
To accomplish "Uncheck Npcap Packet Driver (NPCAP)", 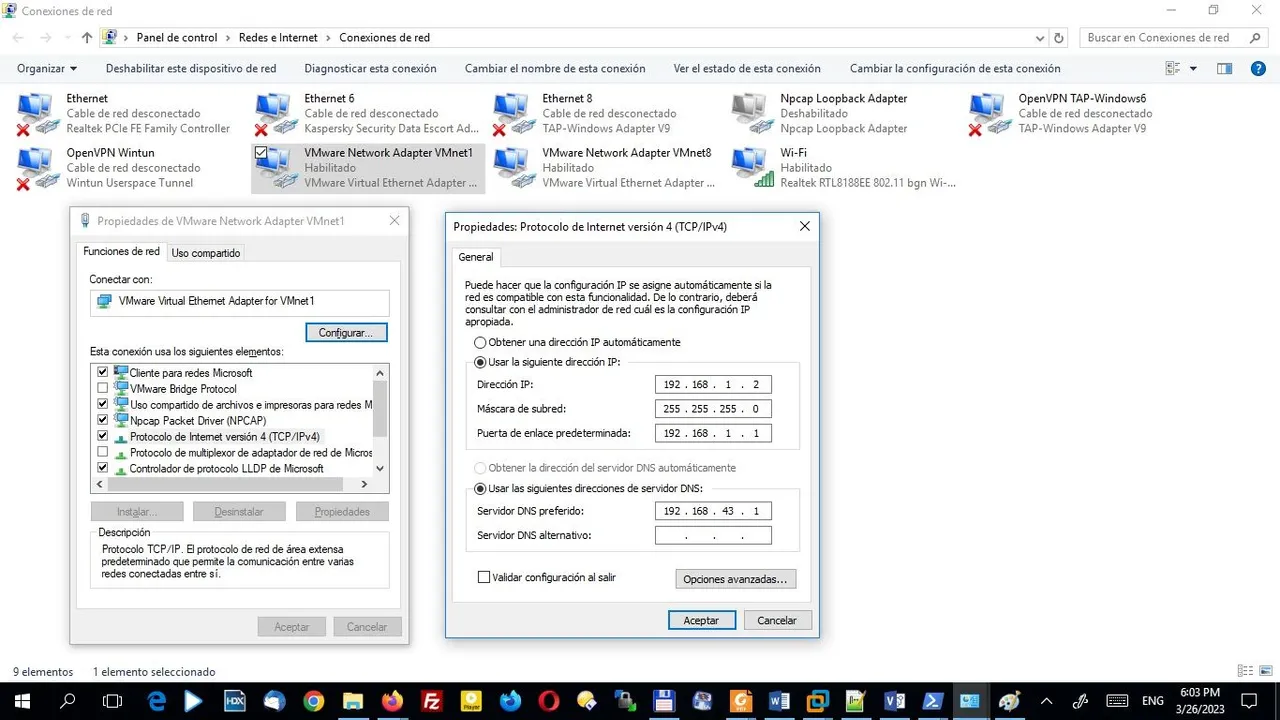I will tap(102, 420).
